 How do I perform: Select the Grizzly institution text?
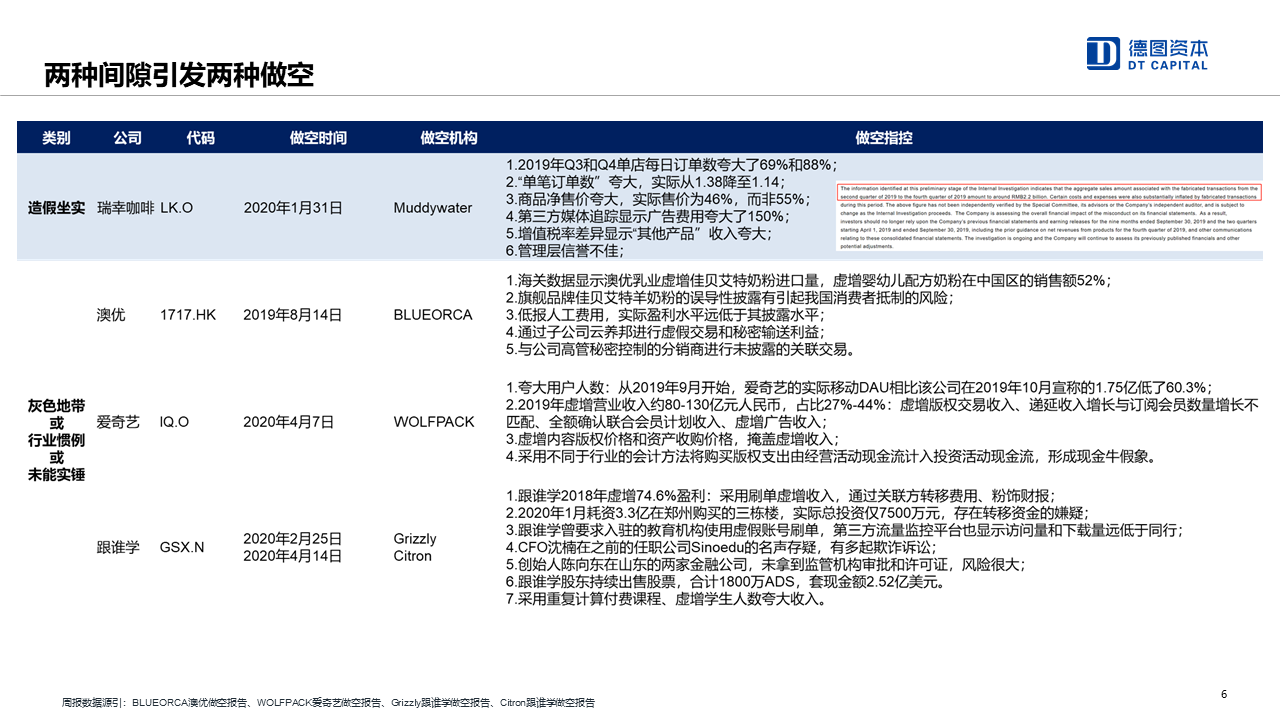click(415, 538)
